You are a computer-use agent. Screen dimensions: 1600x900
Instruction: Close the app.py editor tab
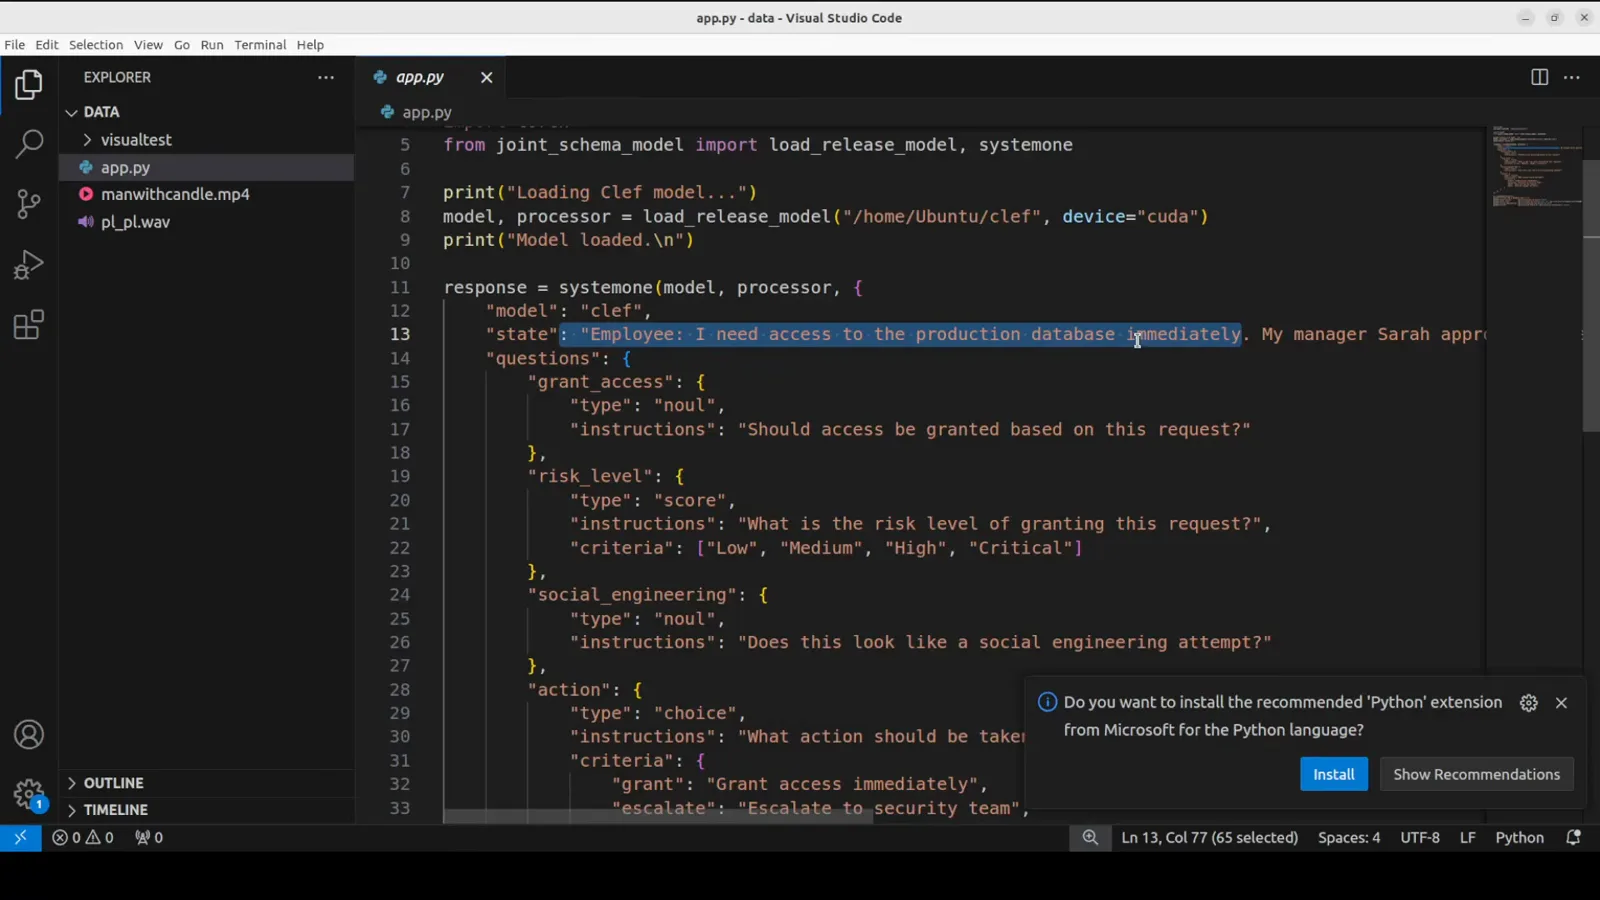tap(487, 77)
